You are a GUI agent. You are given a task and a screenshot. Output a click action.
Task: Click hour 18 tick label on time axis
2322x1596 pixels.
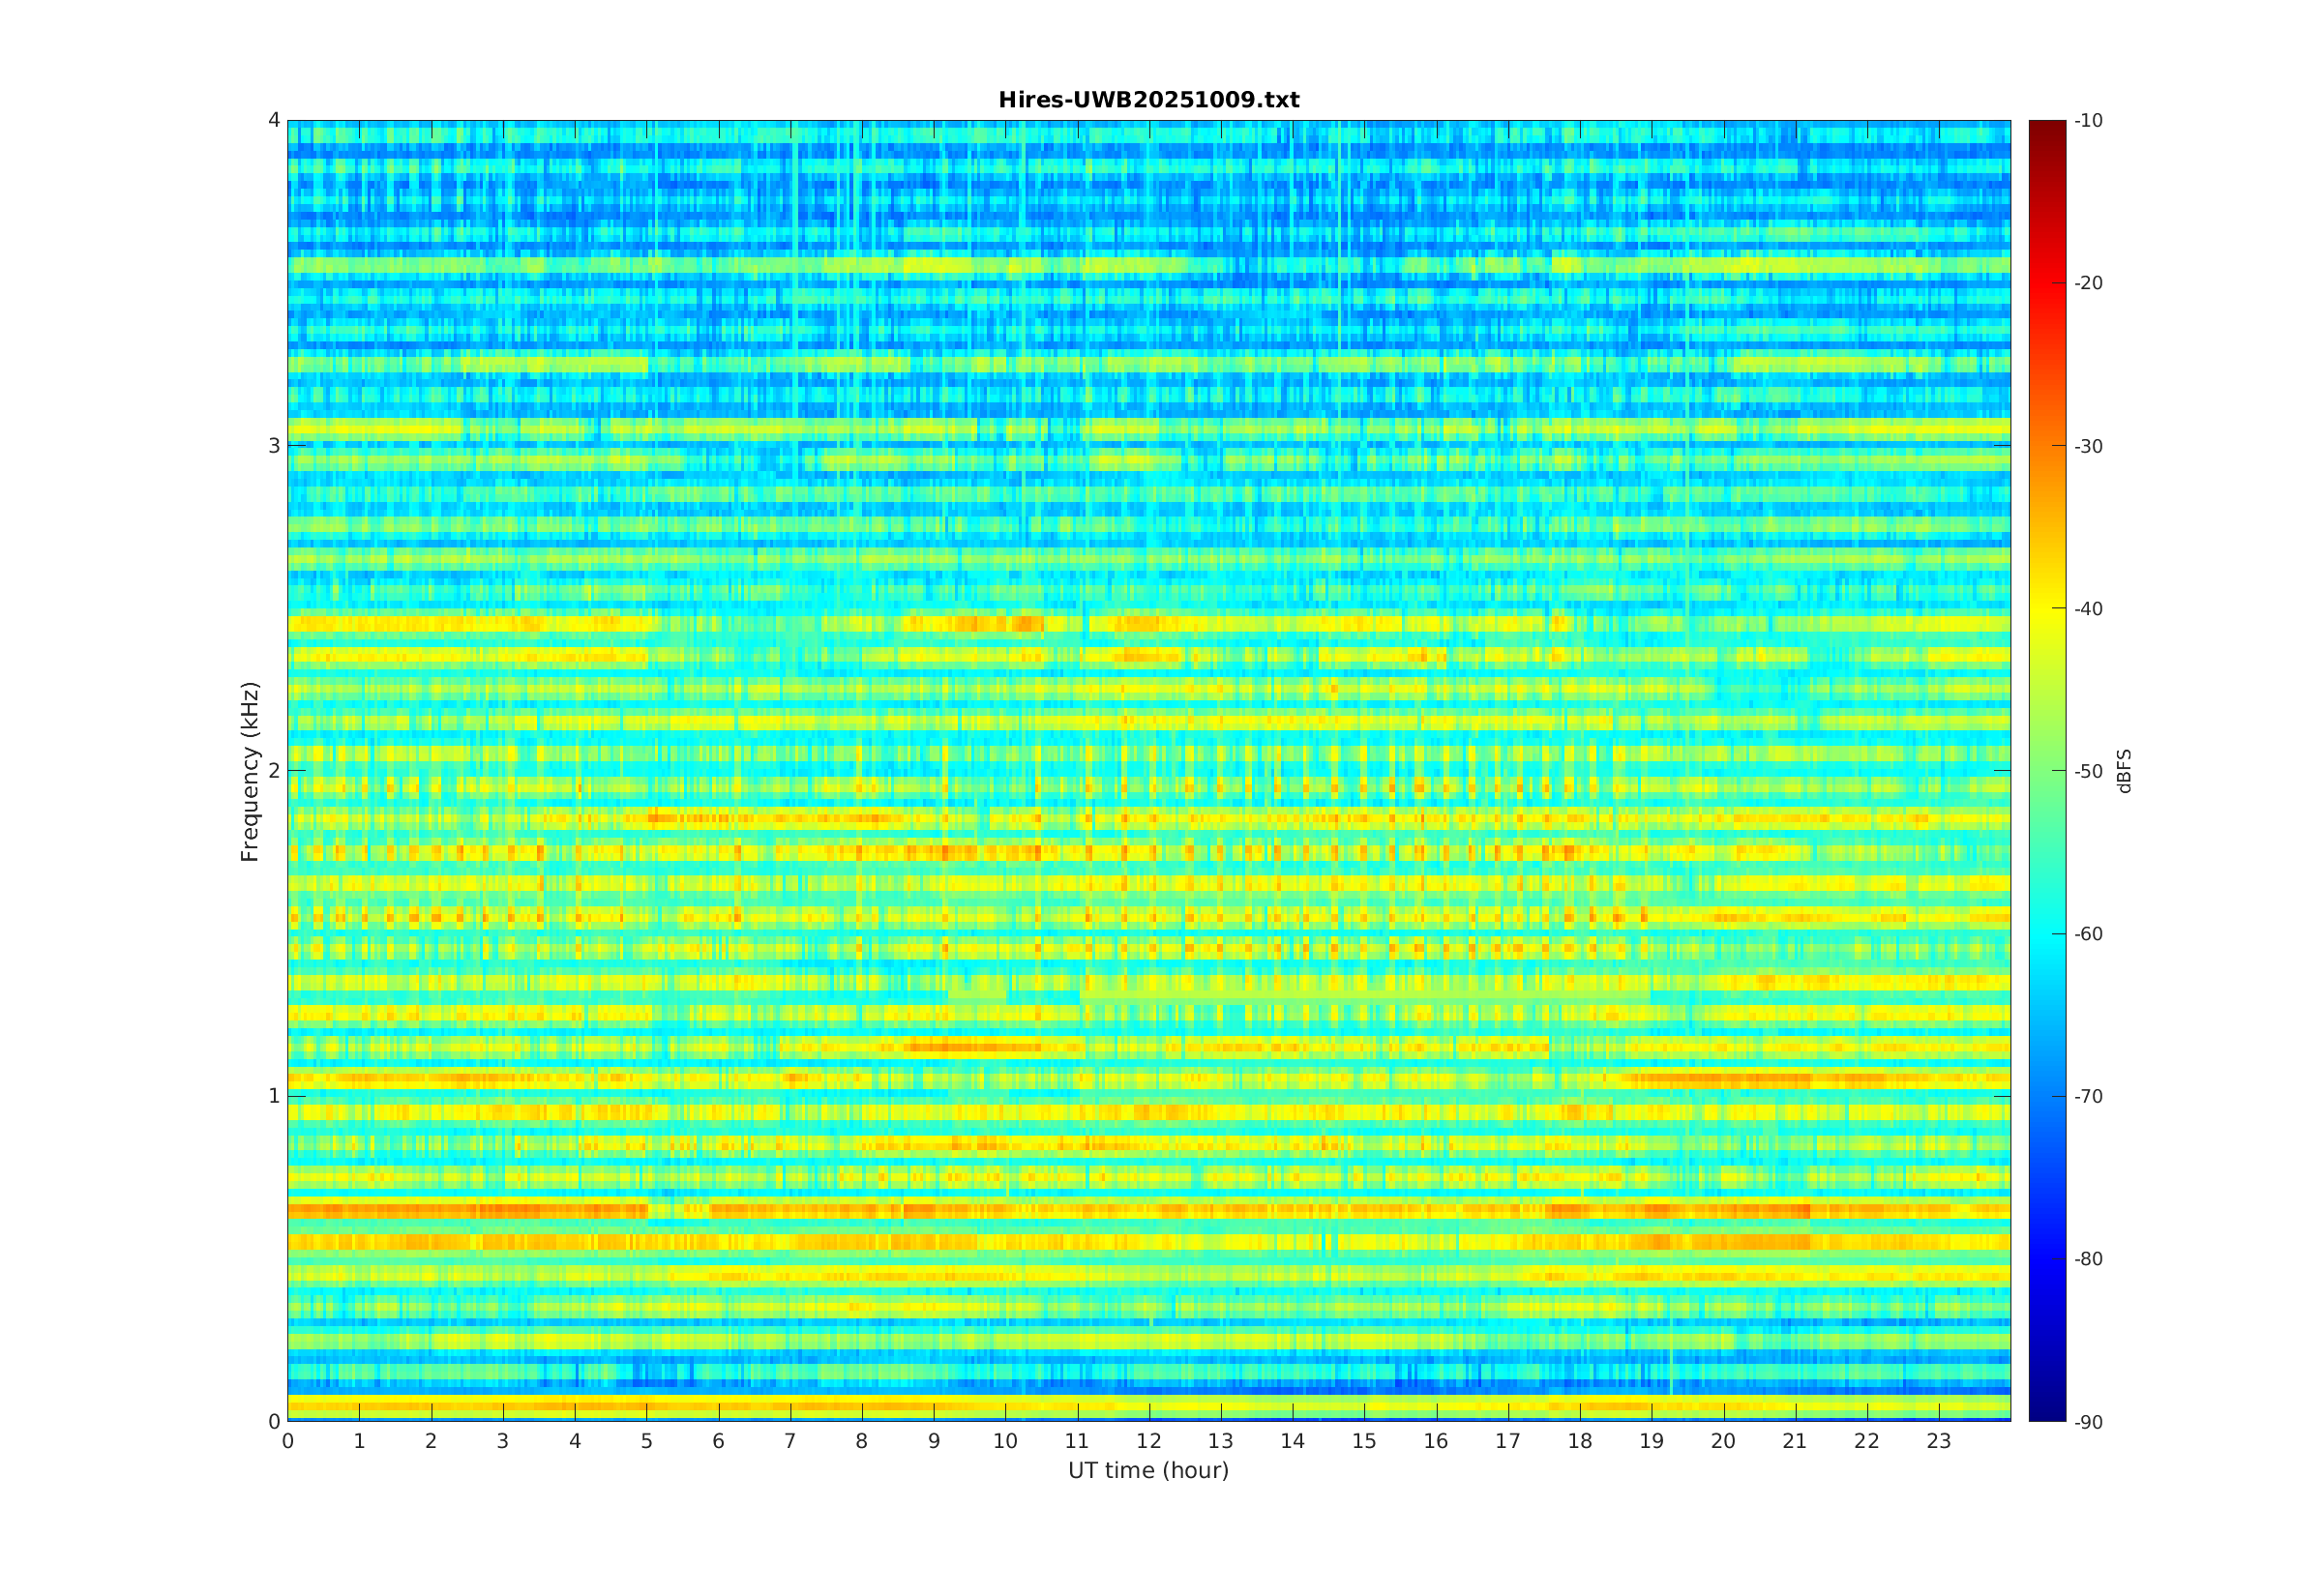pyautogui.click(x=1580, y=1442)
